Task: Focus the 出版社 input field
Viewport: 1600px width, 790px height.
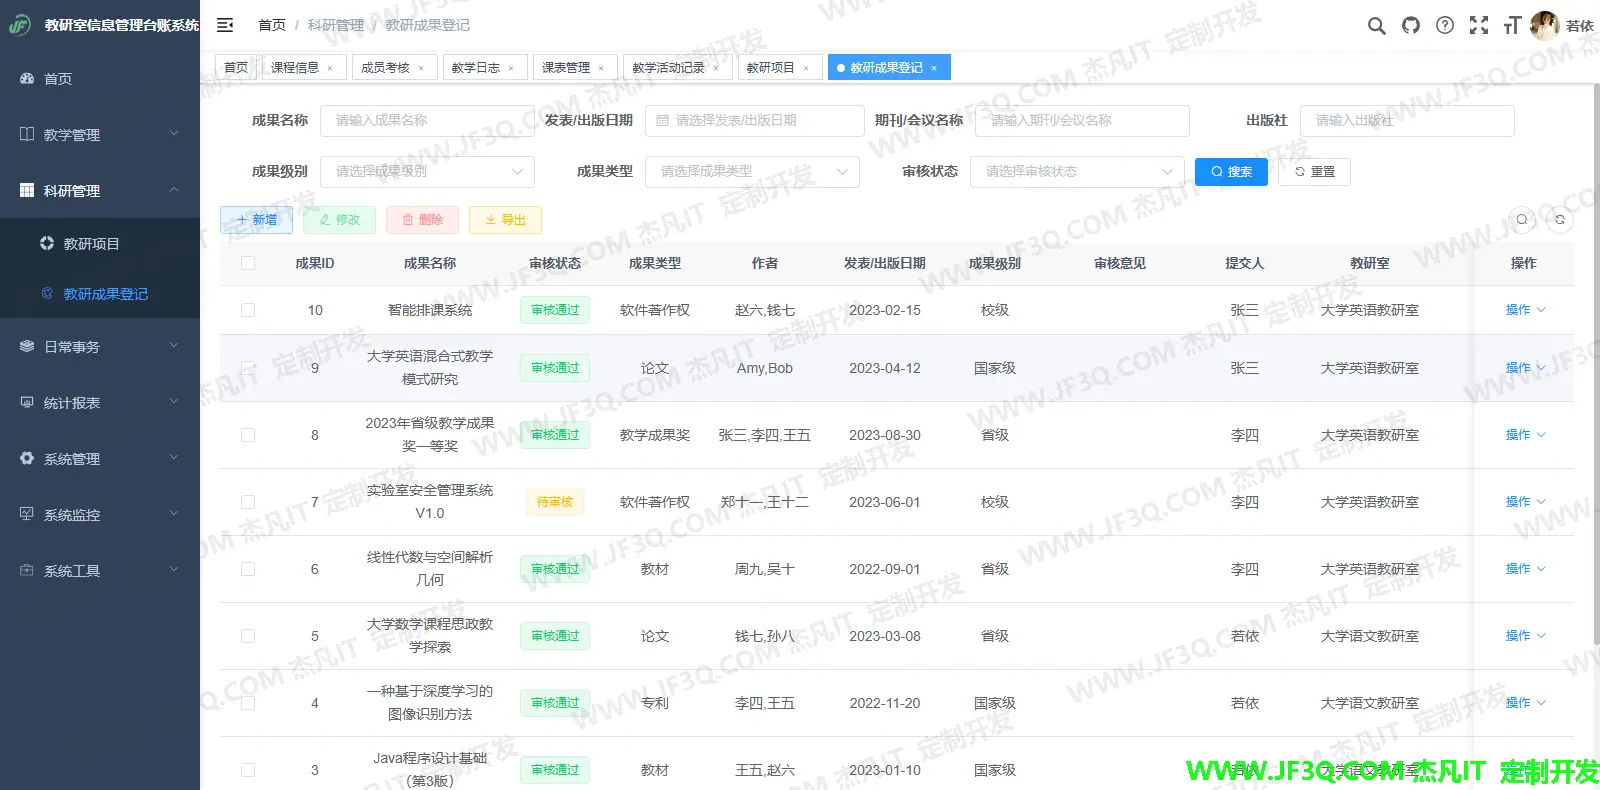Action: pos(1407,120)
